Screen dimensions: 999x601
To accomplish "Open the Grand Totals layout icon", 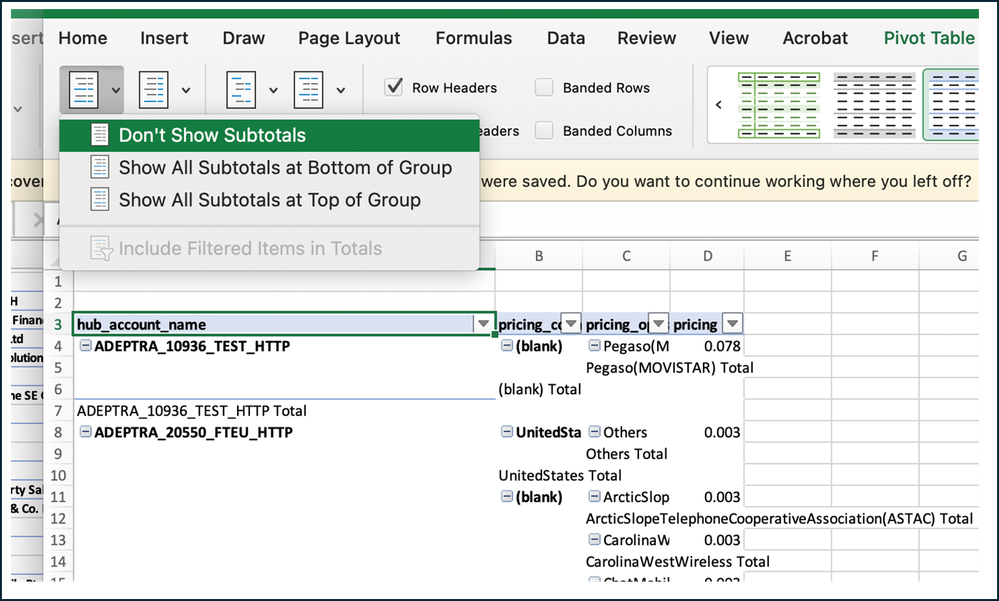I will pyautogui.click(x=154, y=90).
